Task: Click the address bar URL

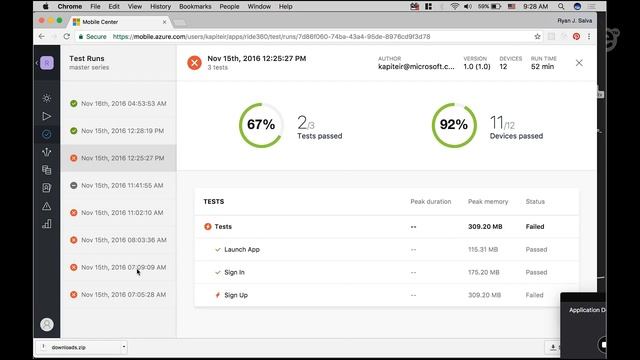Action: coord(271,36)
